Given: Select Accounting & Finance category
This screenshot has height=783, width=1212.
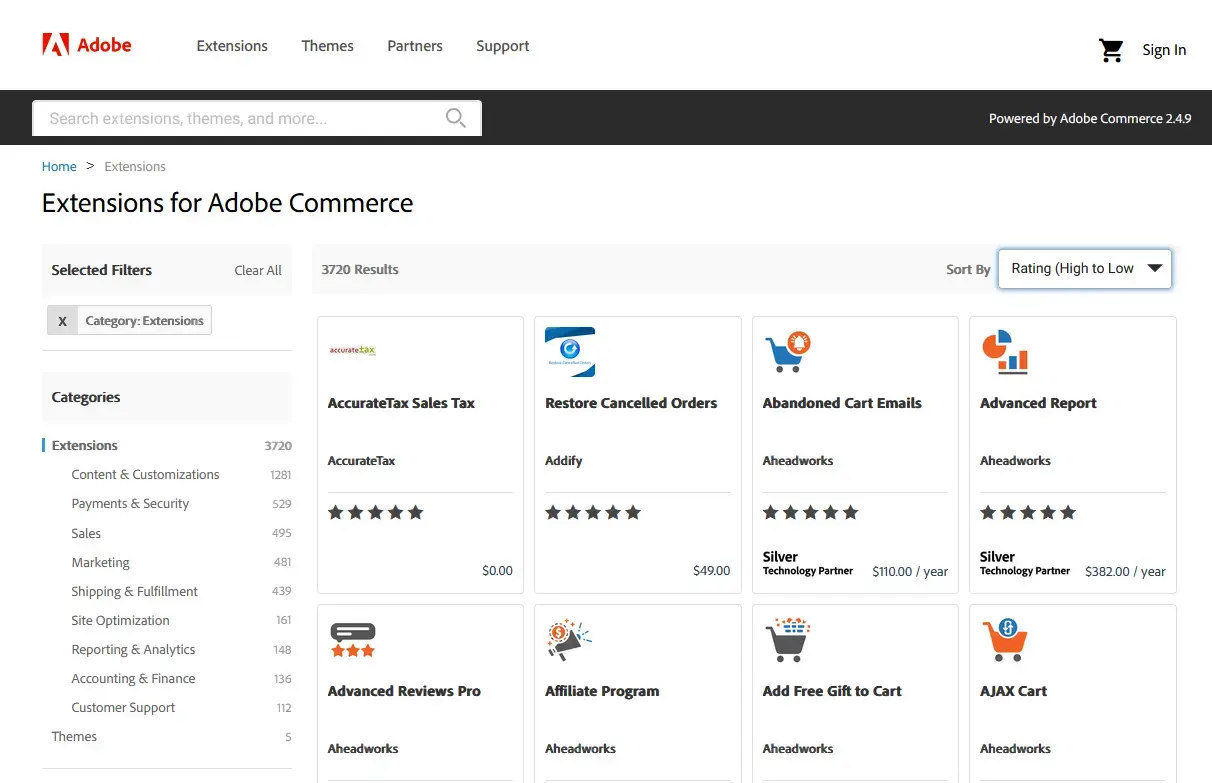Looking at the screenshot, I should pos(133,679).
